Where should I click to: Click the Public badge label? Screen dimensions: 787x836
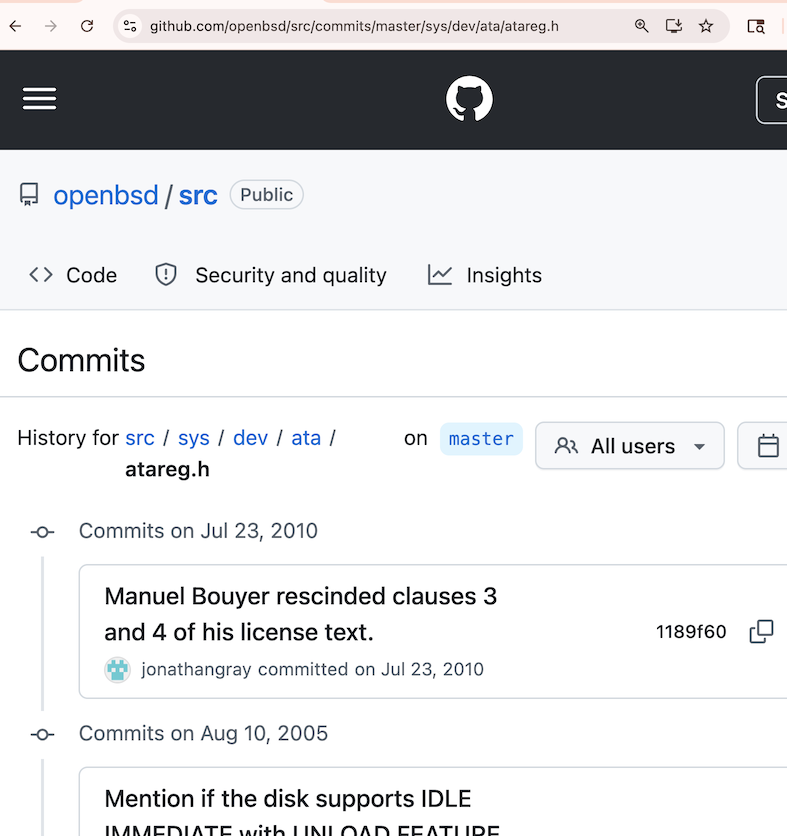coord(267,195)
